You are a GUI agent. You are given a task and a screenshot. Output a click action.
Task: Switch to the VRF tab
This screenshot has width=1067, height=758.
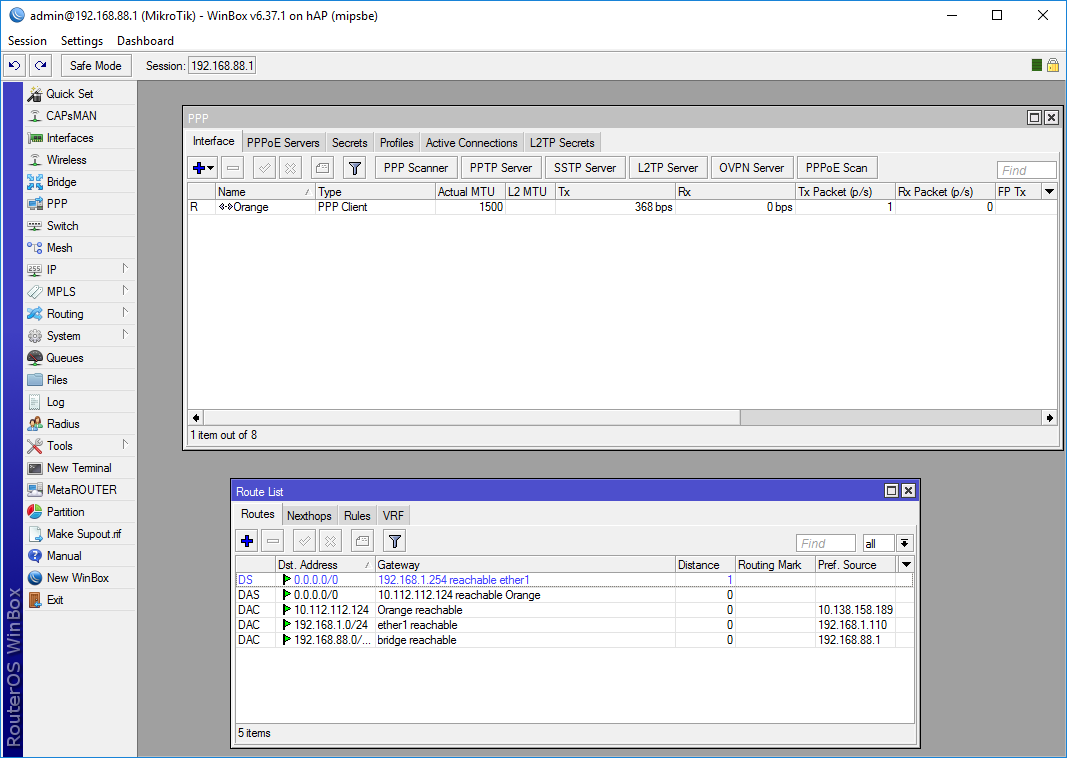393,516
